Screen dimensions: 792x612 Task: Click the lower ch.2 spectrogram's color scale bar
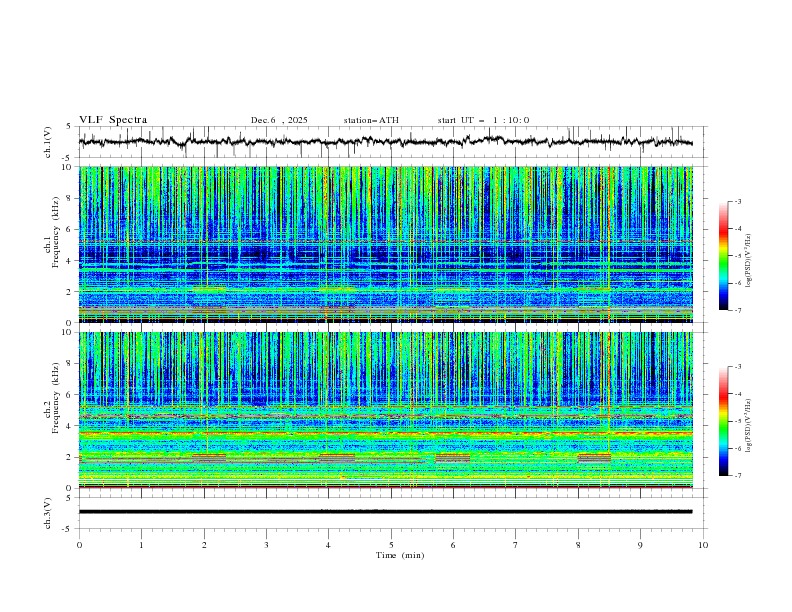[x=724, y=421]
